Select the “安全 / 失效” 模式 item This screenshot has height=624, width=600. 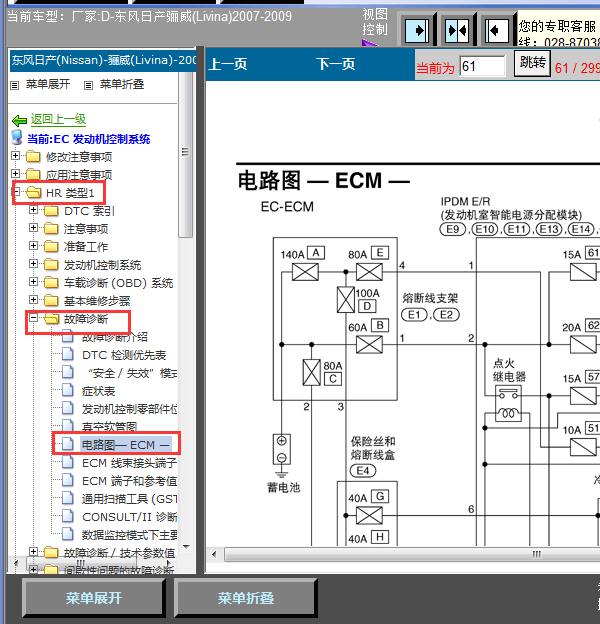132,373
